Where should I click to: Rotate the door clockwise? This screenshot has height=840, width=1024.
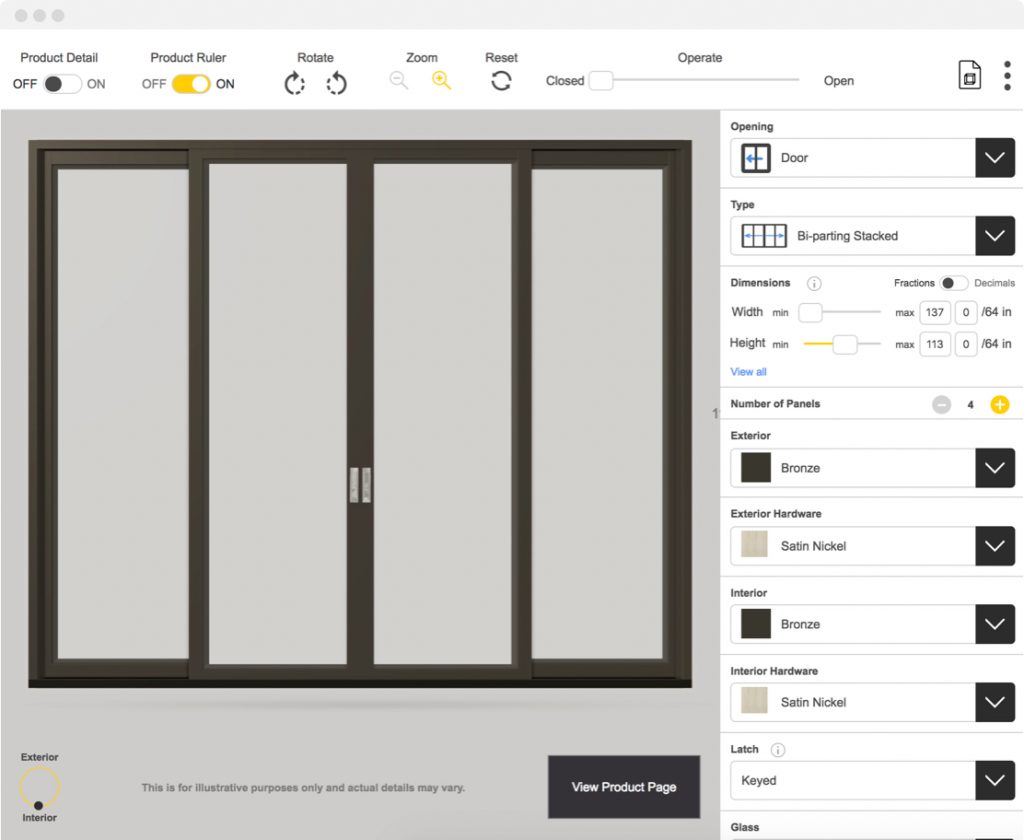click(x=295, y=83)
